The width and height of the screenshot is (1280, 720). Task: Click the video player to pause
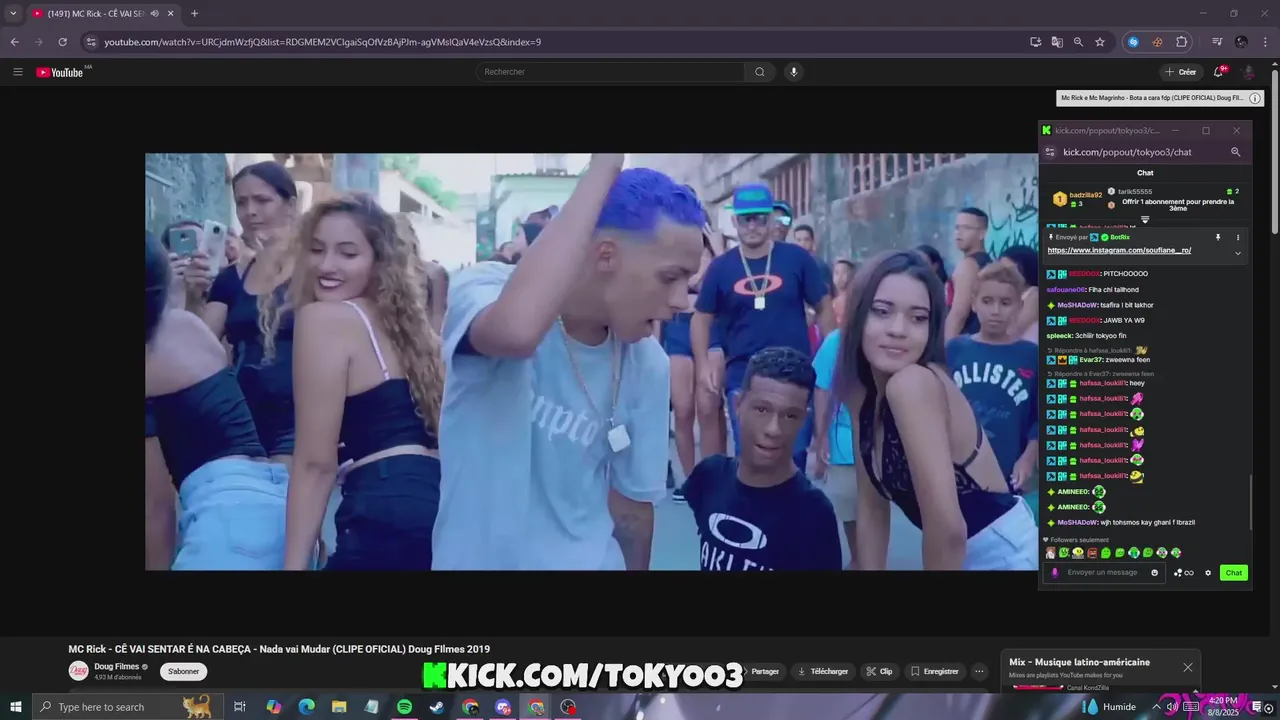coord(592,361)
